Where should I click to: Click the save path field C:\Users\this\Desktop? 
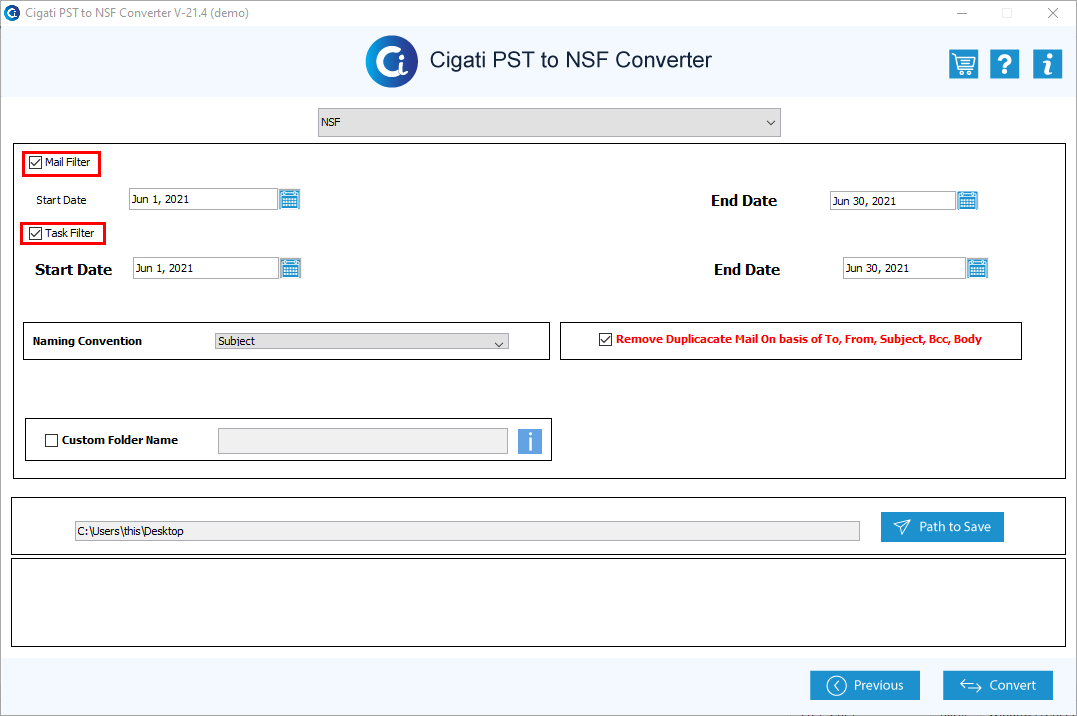[467, 531]
